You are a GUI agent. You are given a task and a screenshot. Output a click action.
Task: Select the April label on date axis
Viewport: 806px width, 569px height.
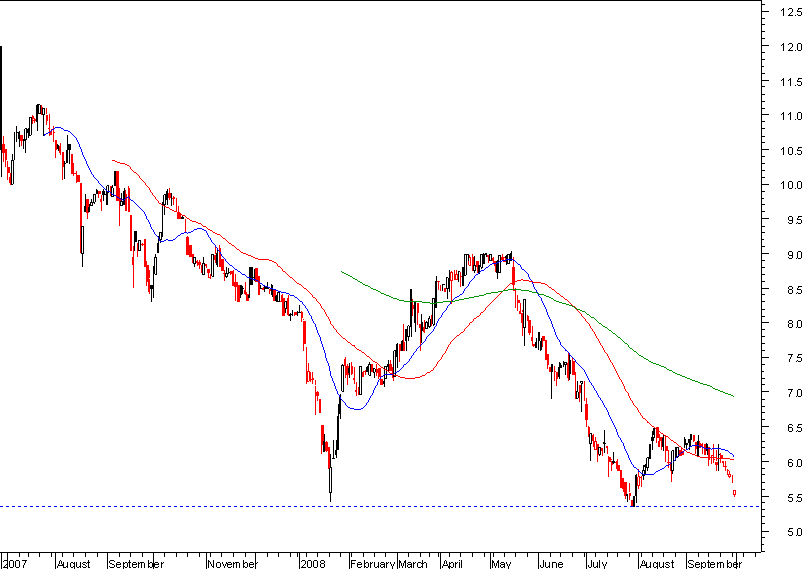click(x=452, y=564)
